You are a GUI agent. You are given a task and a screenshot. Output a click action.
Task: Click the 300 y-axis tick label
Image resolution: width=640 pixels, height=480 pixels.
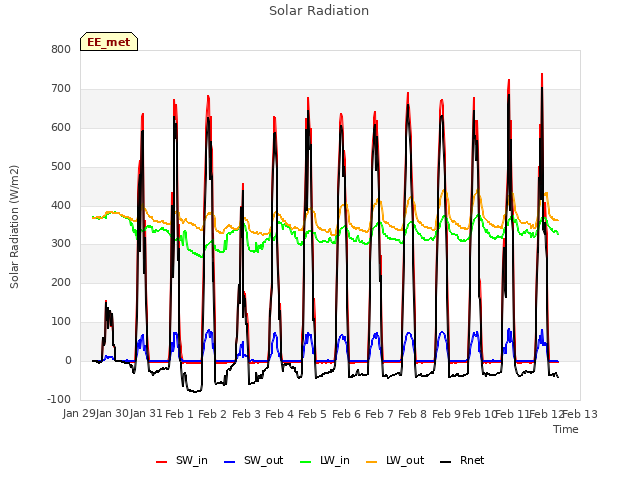61,244
